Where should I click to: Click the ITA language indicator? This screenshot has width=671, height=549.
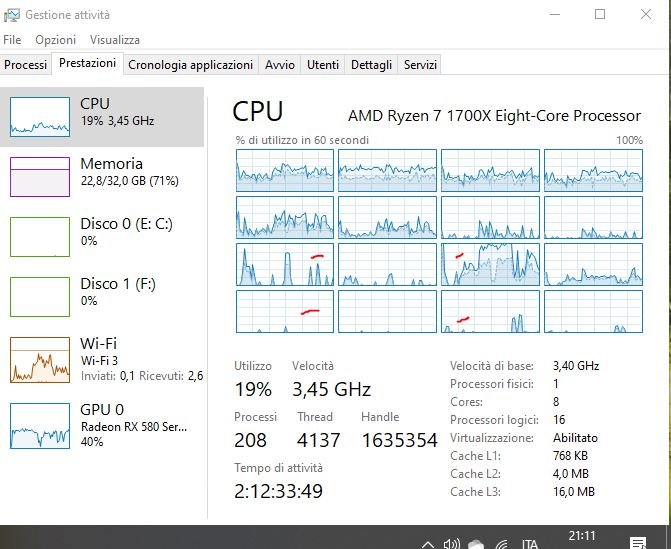pyautogui.click(x=530, y=544)
